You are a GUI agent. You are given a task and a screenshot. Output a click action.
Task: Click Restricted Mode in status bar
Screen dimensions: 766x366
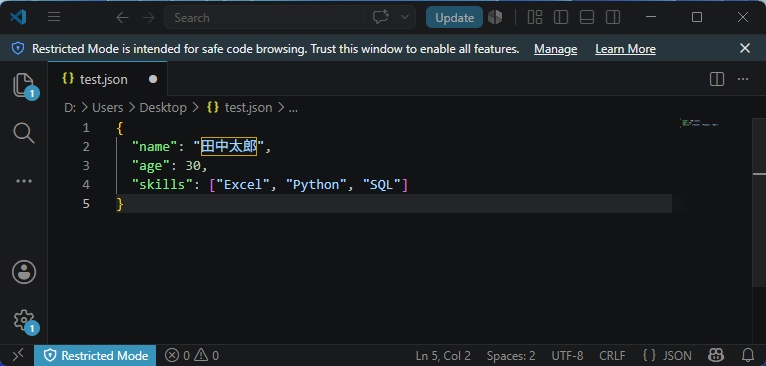(95, 355)
